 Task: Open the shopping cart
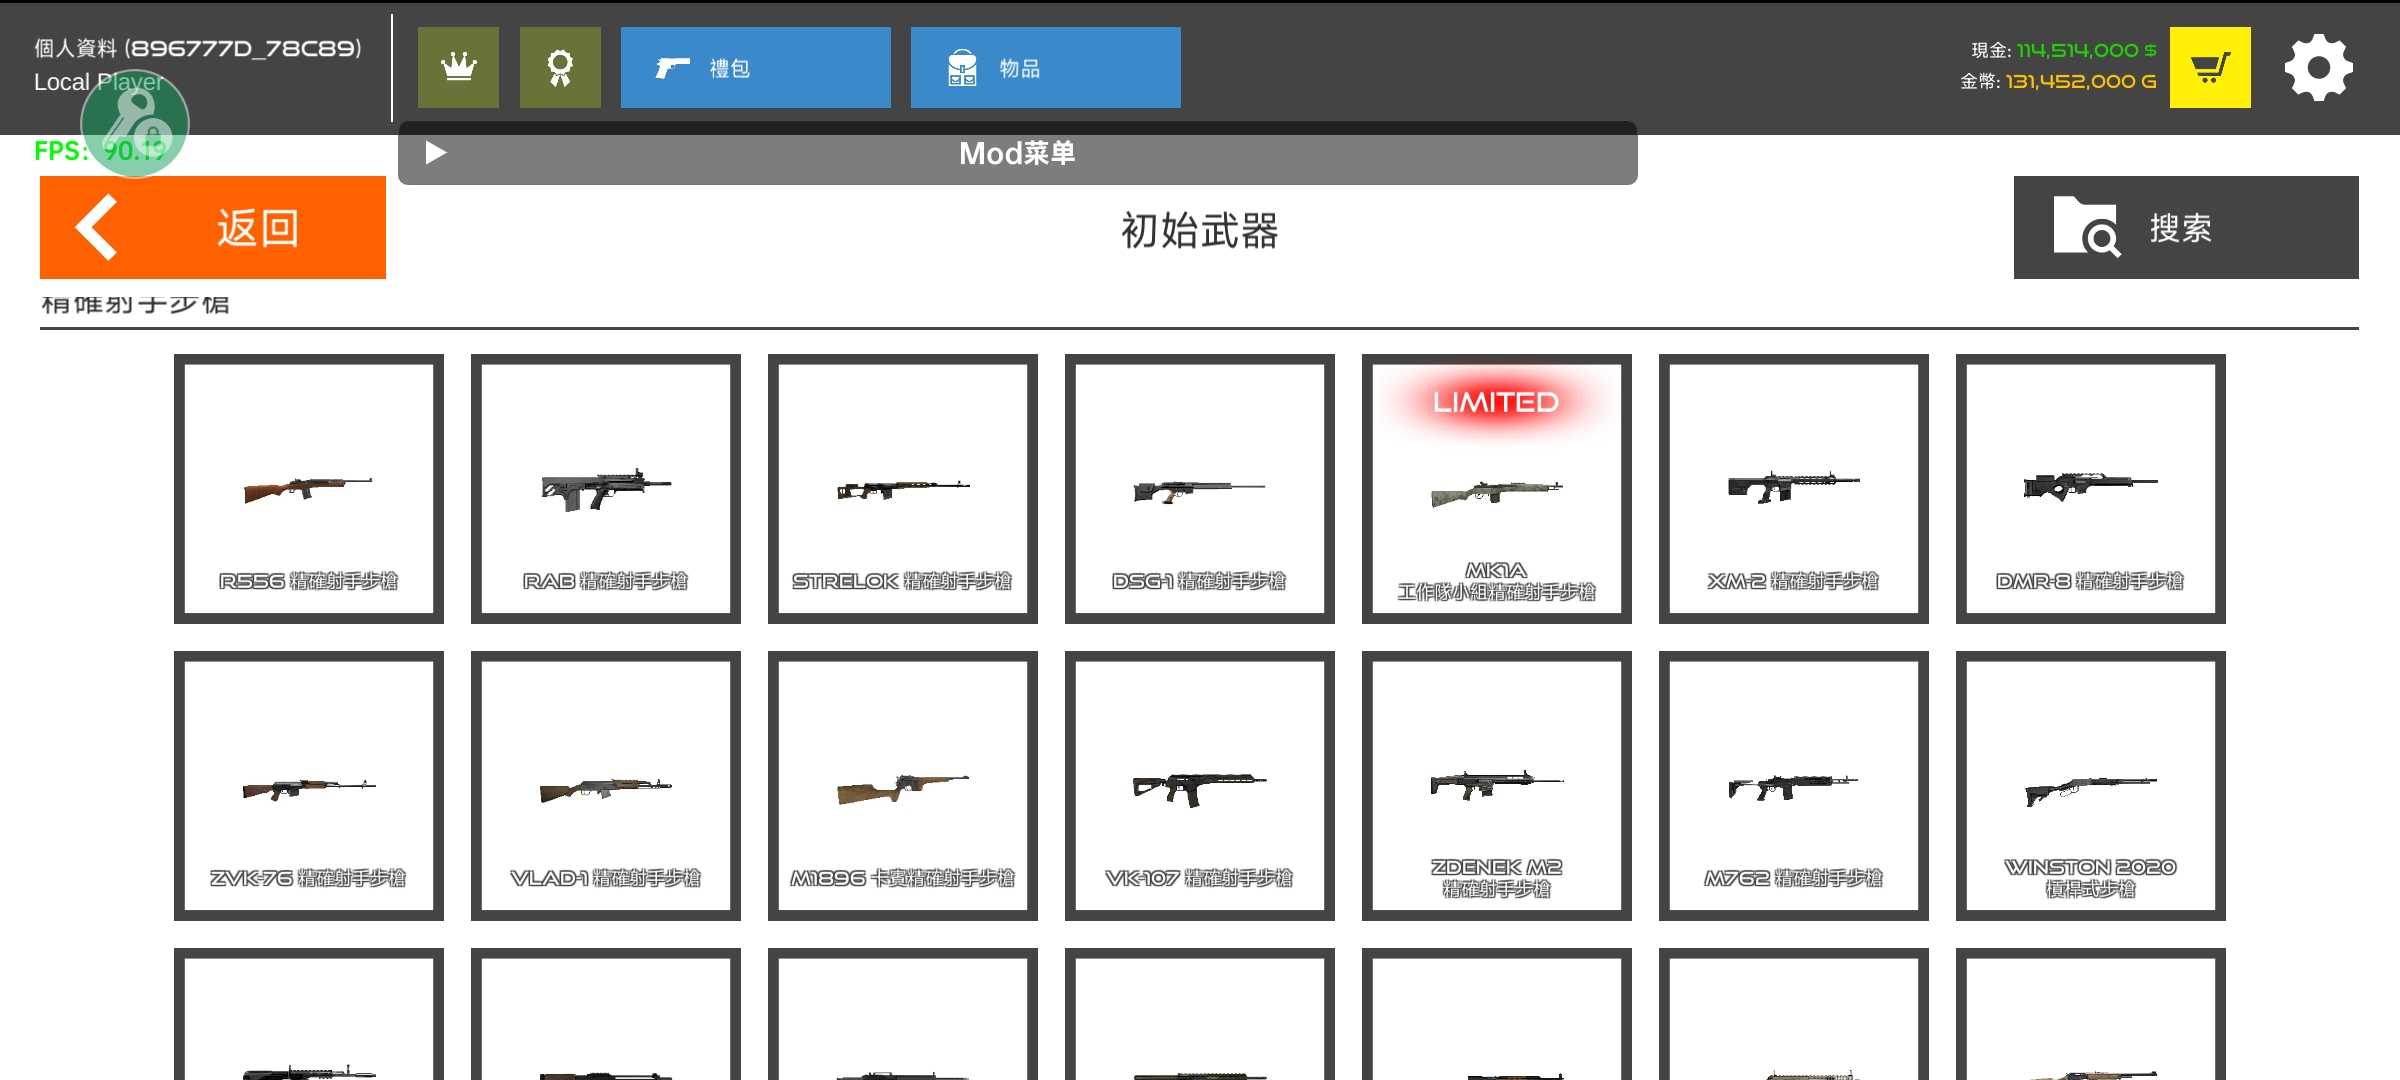(2210, 68)
